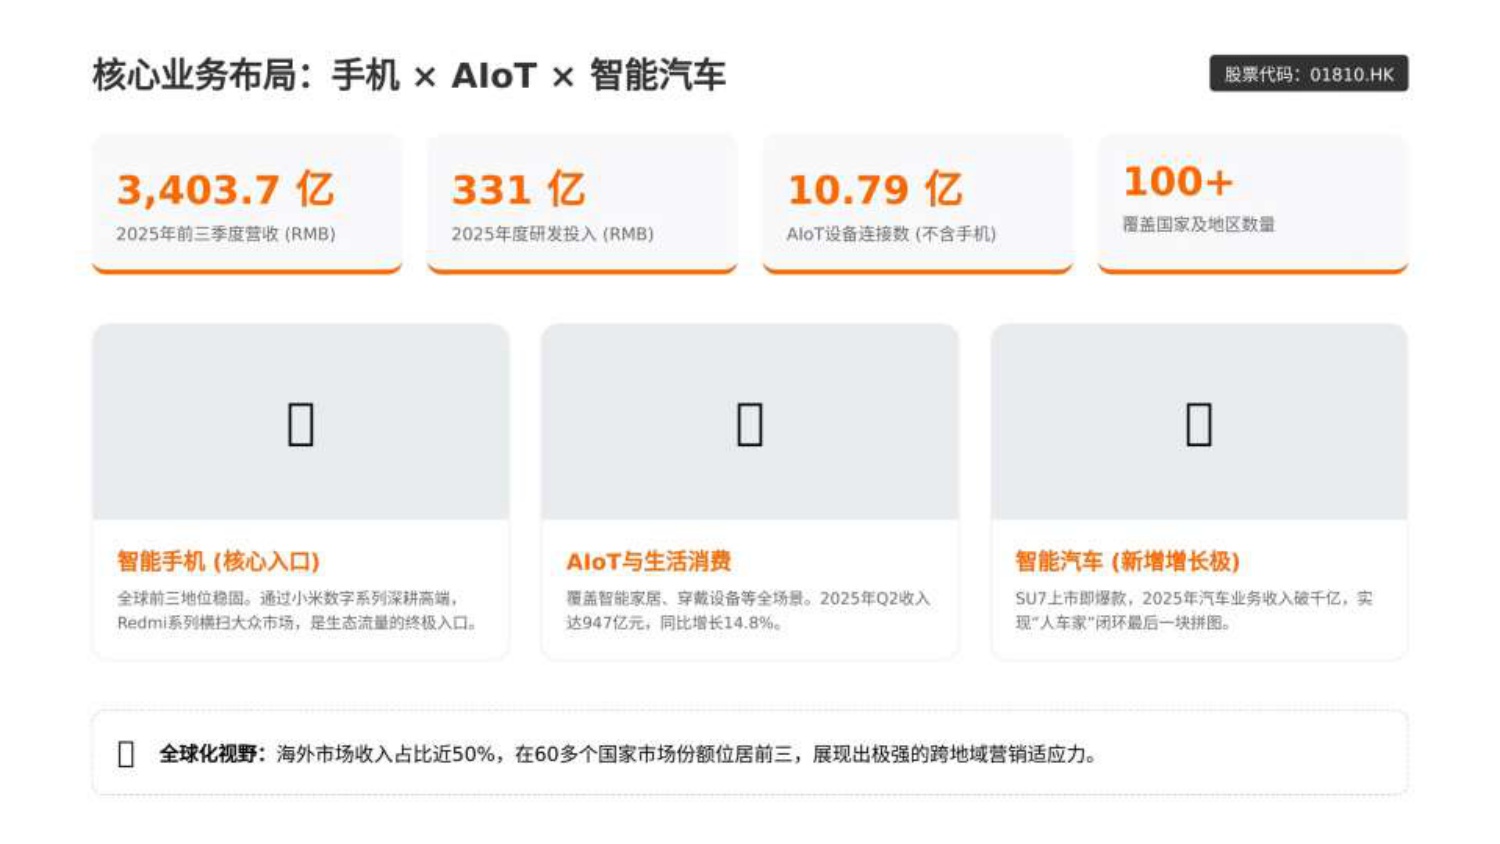Screen dimensions: 1500x844
Task: Click the AIoT description mentioning 947亿元
Action: [x=748, y=611]
